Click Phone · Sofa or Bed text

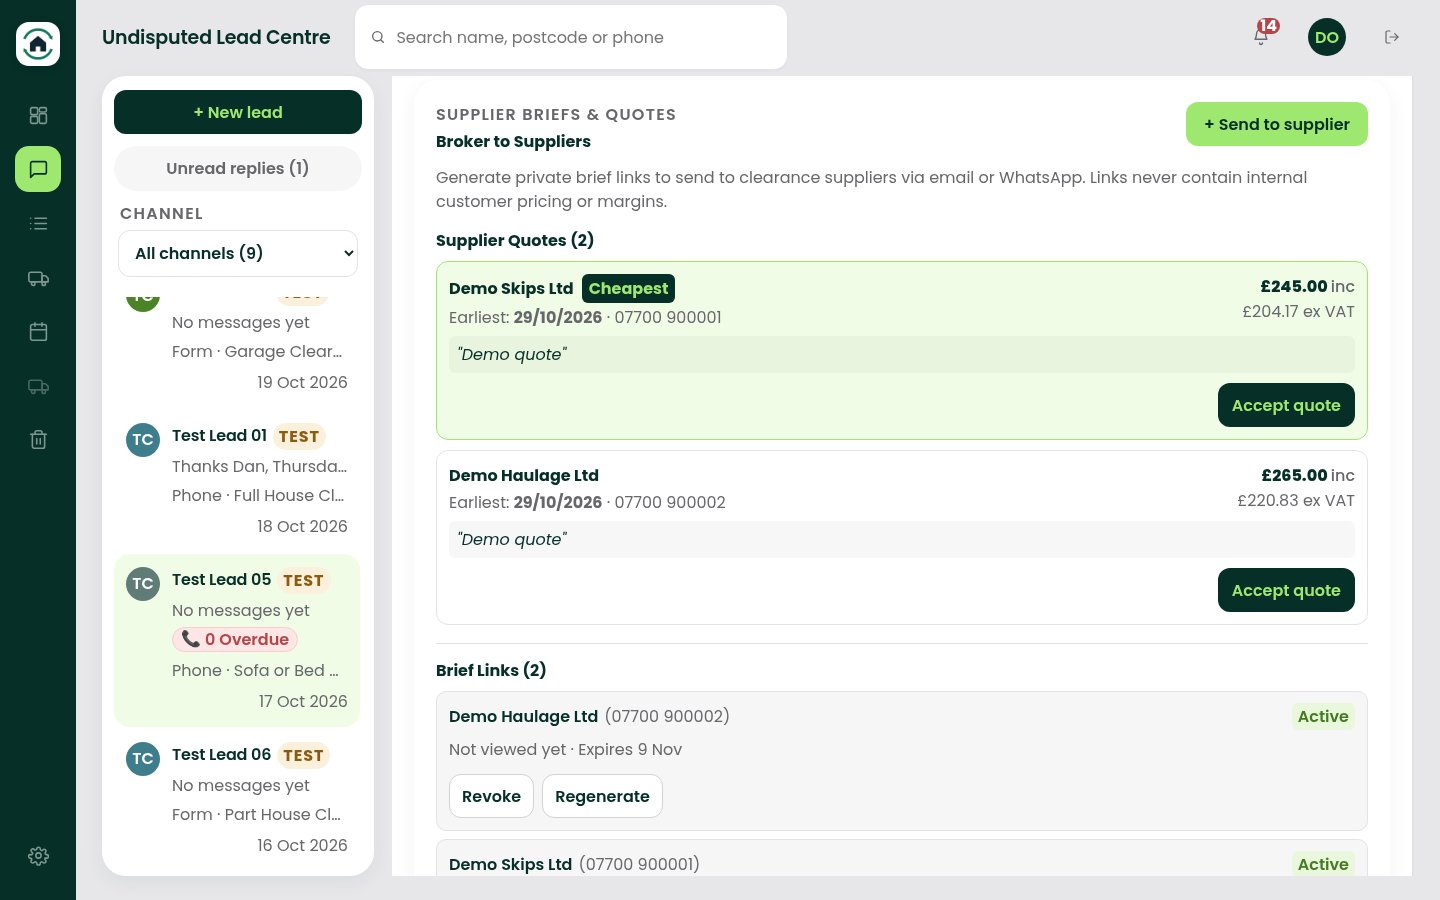pyautogui.click(x=255, y=670)
